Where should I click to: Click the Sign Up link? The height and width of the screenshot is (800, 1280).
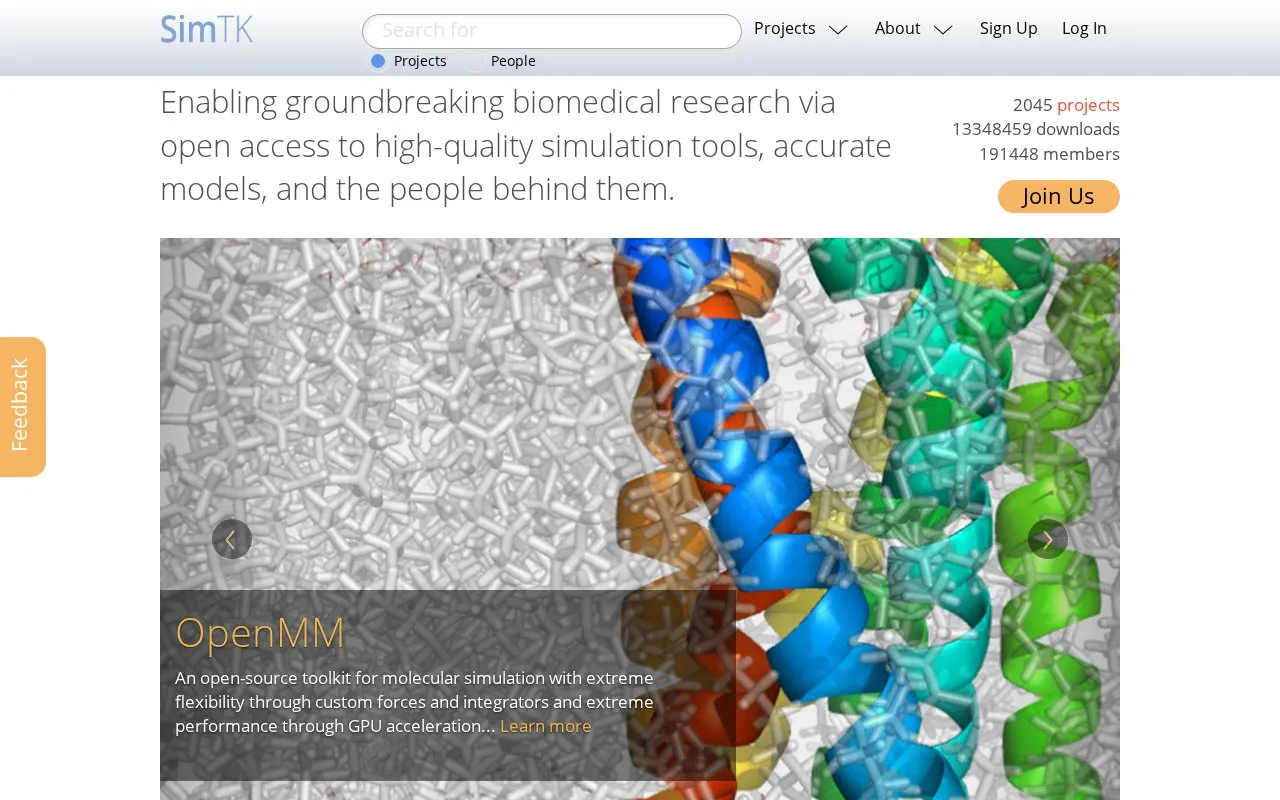tap(1009, 28)
